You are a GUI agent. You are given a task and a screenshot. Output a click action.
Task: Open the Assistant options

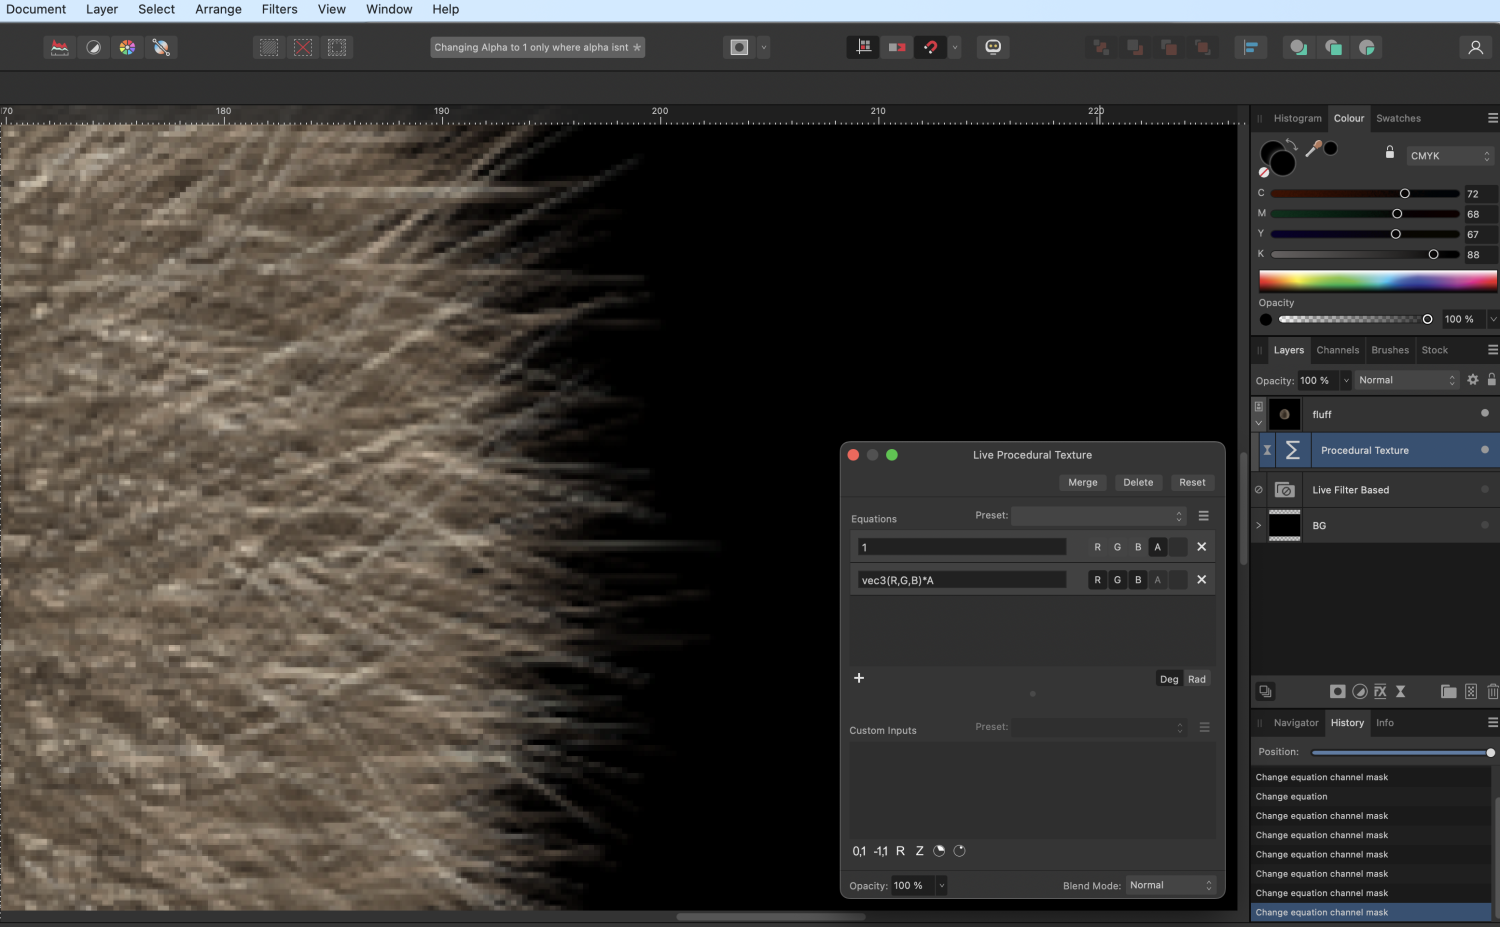(x=993, y=46)
